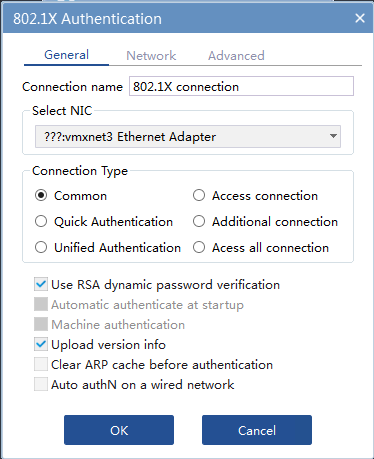Click the OK button
Viewport: 374px width, 459px height.
coord(119,430)
